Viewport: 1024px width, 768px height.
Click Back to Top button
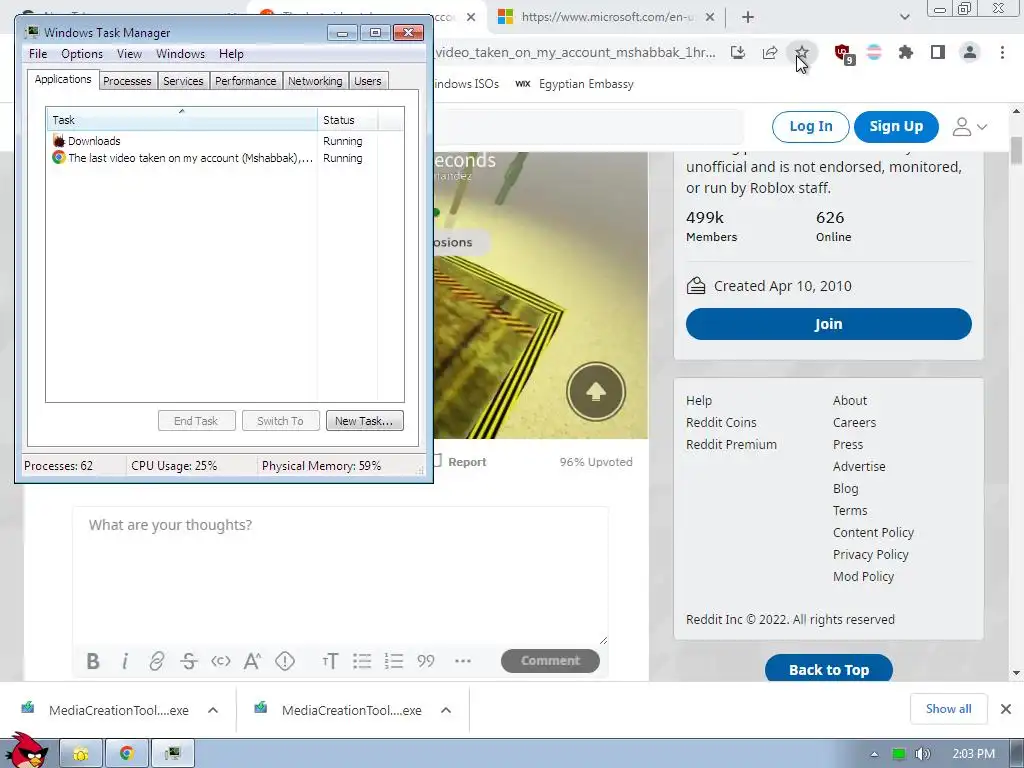[829, 669]
